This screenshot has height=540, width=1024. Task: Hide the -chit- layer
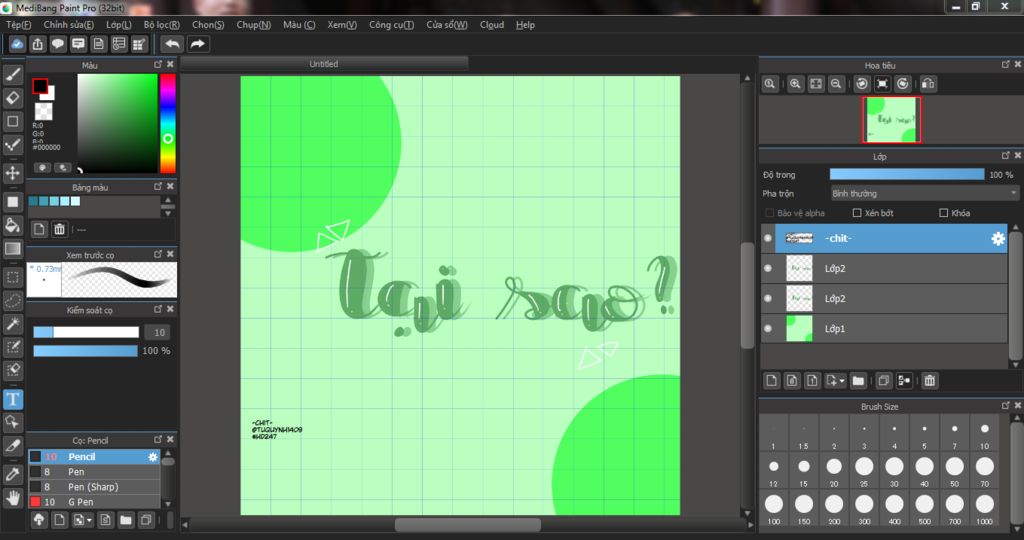click(768, 238)
